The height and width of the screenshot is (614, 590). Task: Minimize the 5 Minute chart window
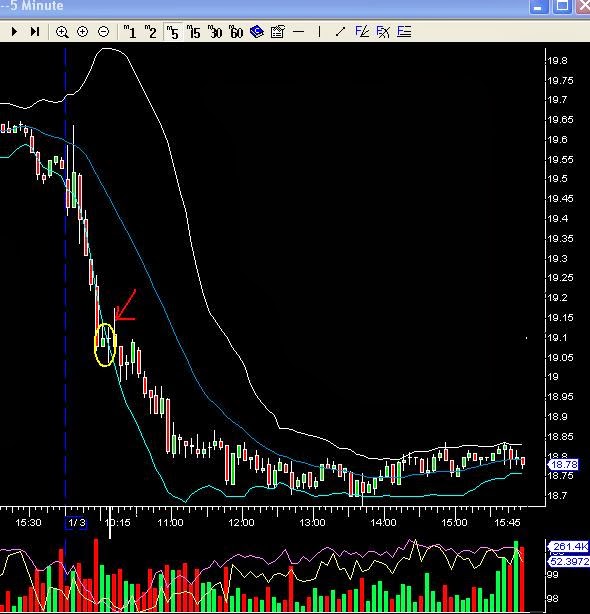[539, 7]
